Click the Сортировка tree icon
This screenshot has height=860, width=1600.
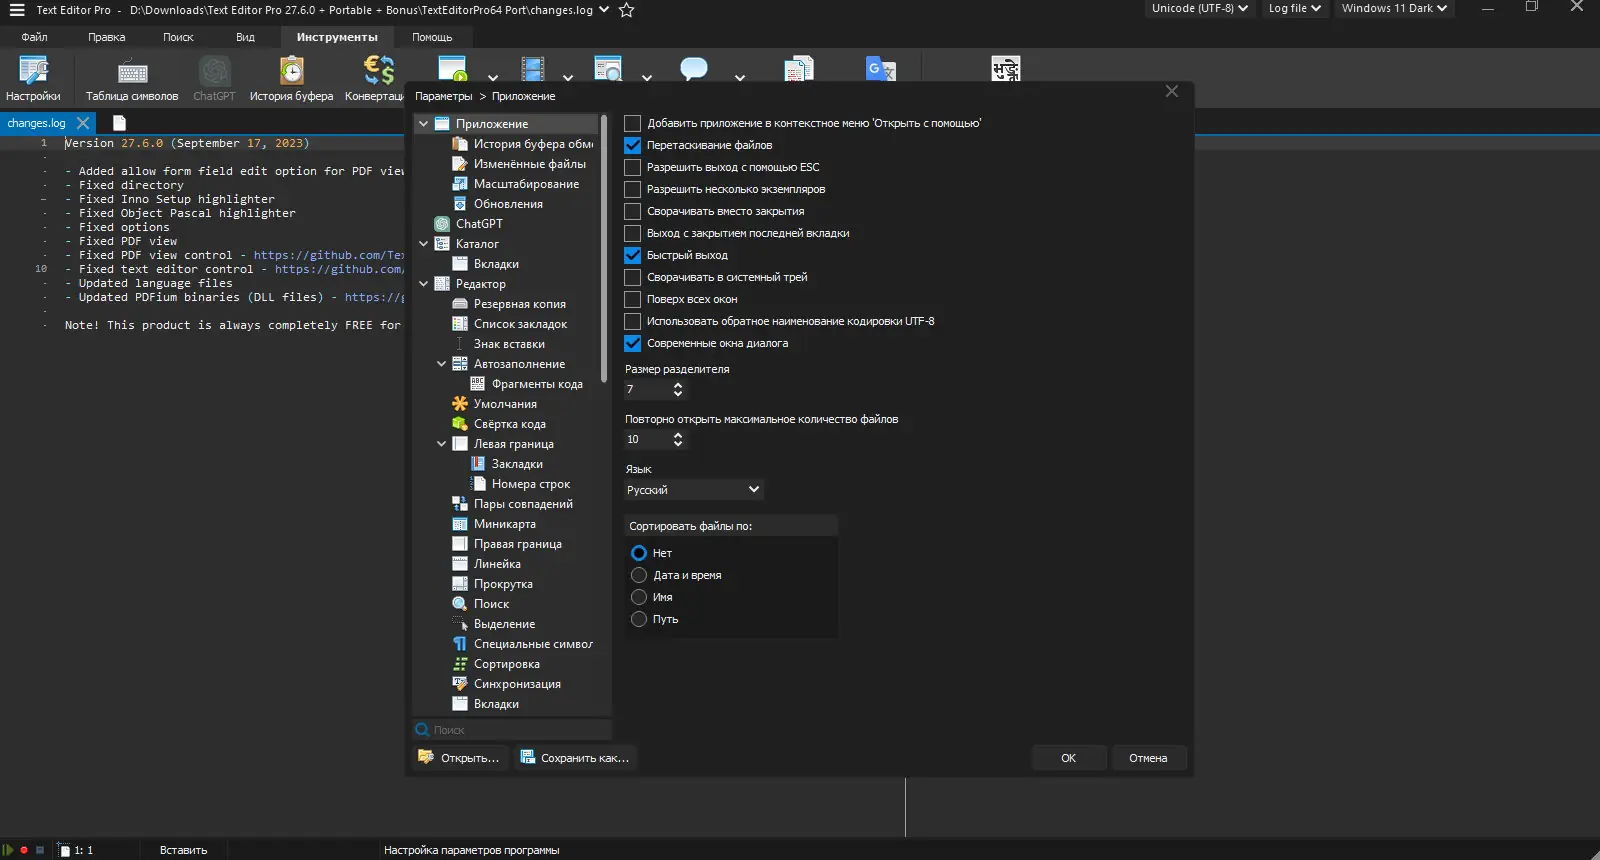pyautogui.click(x=460, y=664)
